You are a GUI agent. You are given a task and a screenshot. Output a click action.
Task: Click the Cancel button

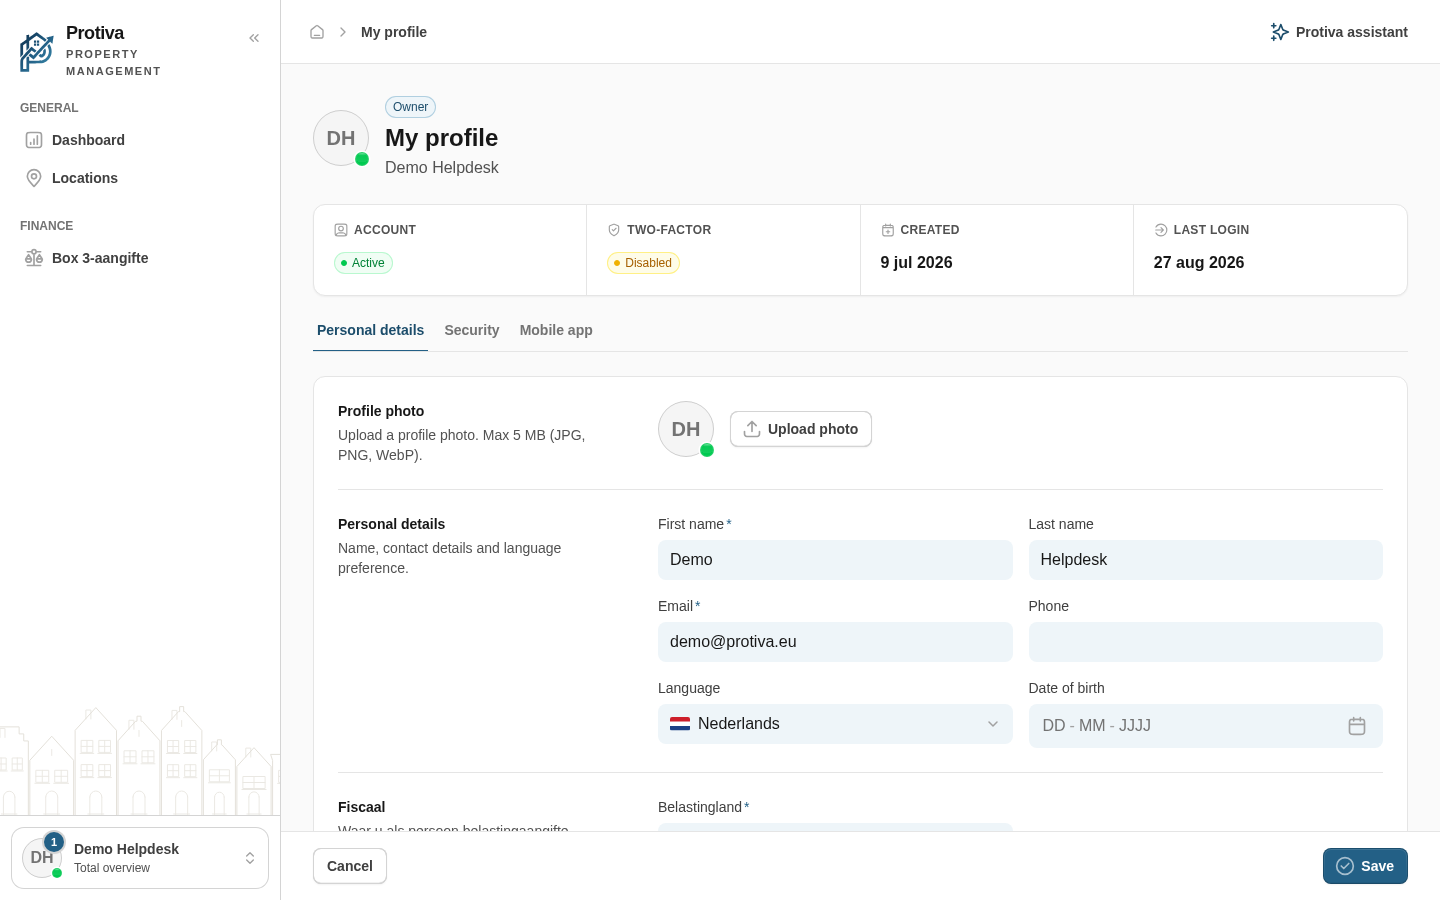click(x=350, y=866)
